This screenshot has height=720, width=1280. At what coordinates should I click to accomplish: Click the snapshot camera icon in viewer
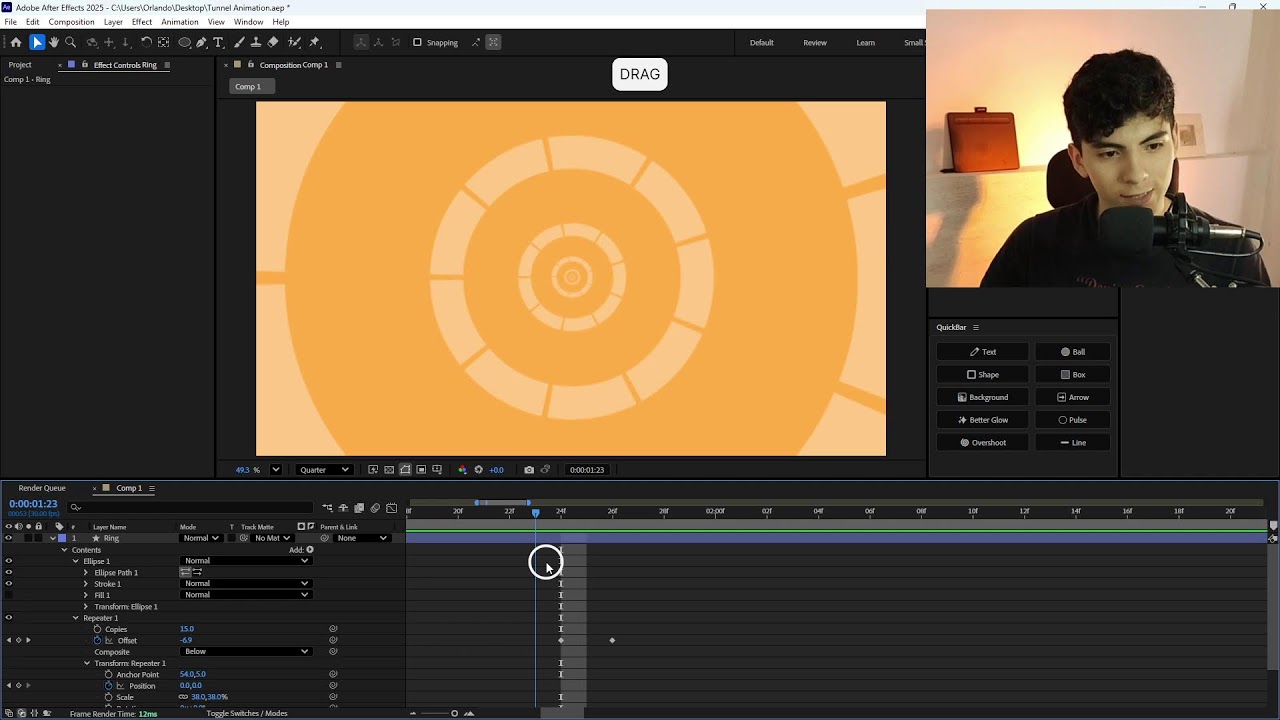(x=529, y=470)
